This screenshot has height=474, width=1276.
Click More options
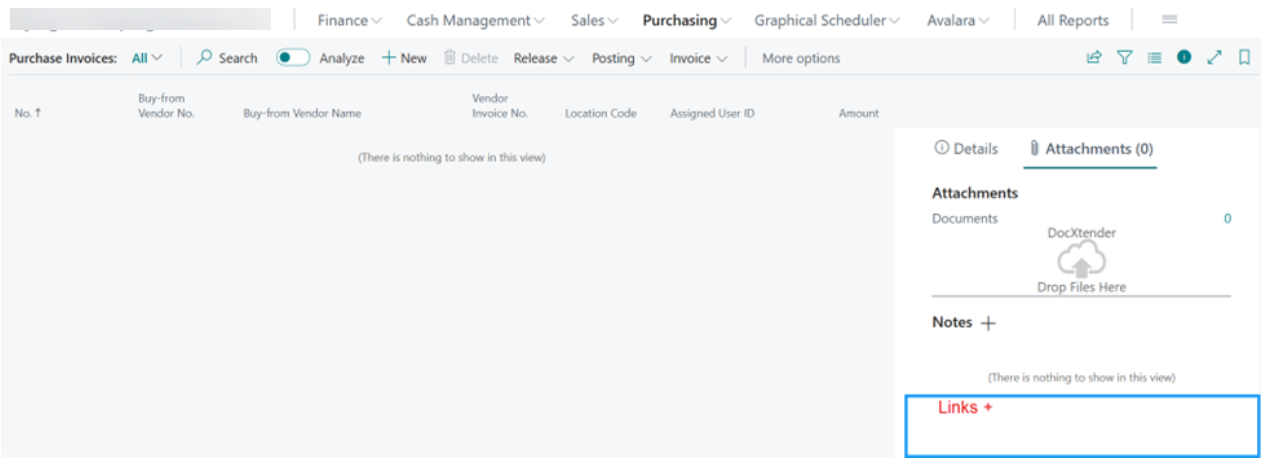click(x=801, y=58)
